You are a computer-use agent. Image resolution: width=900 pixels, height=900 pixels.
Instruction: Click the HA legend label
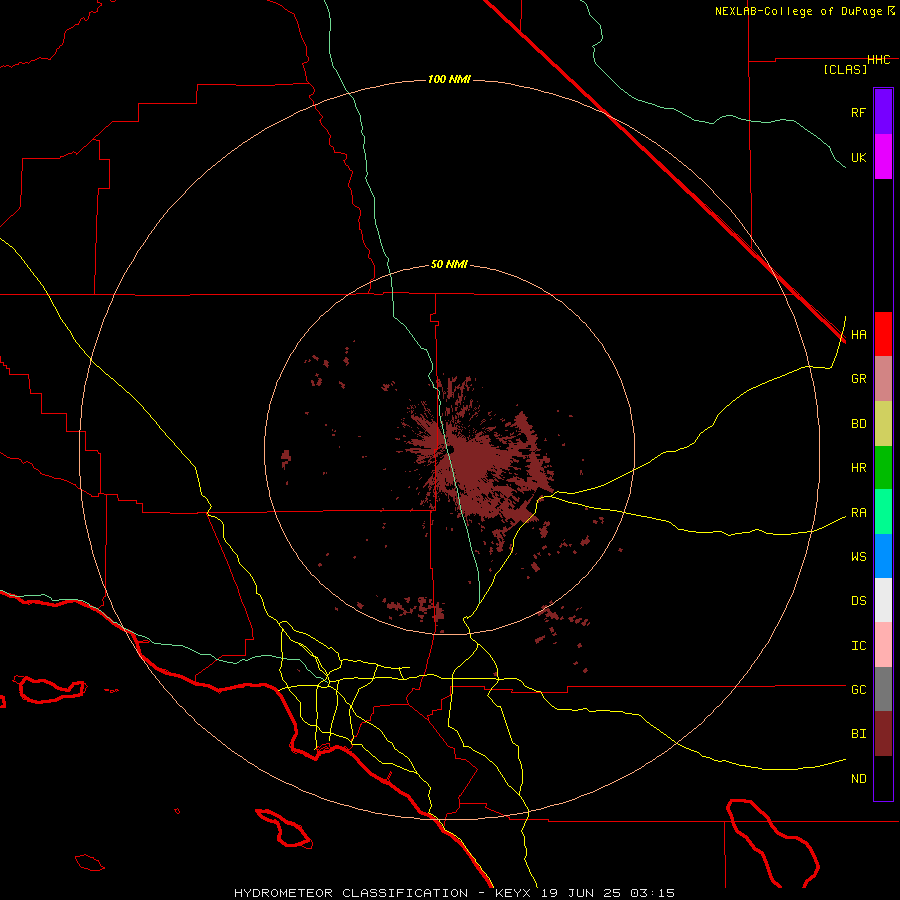pyautogui.click(x=858, y=335)
